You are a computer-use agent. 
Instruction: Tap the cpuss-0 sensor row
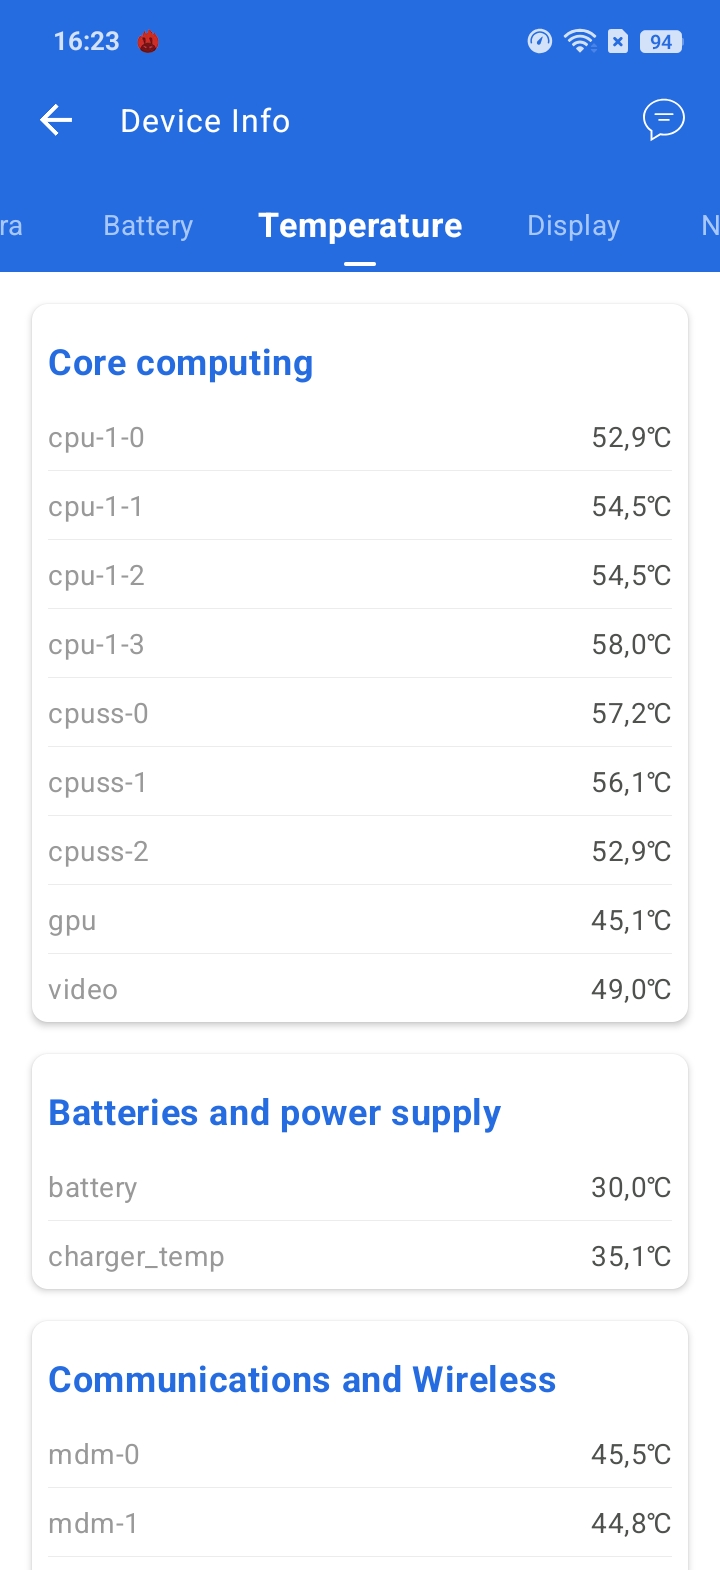(x=360, y=714)
